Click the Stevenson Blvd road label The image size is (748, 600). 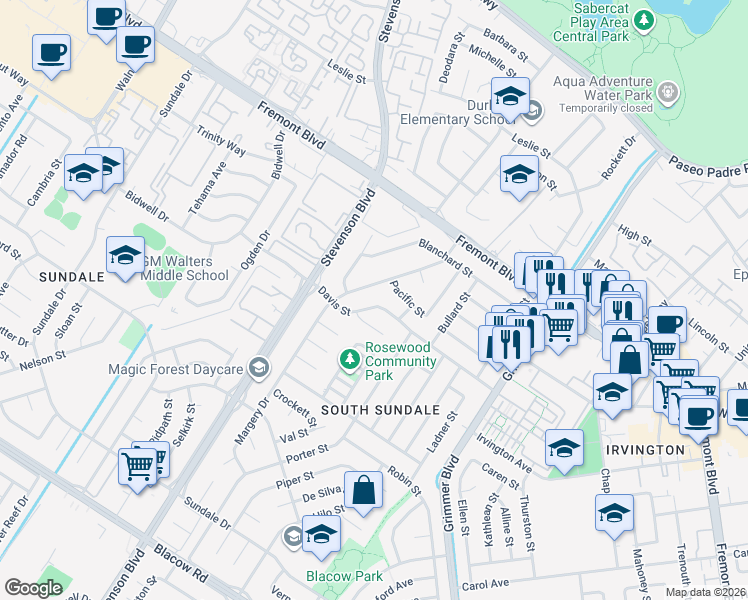[x=348, y=228]
